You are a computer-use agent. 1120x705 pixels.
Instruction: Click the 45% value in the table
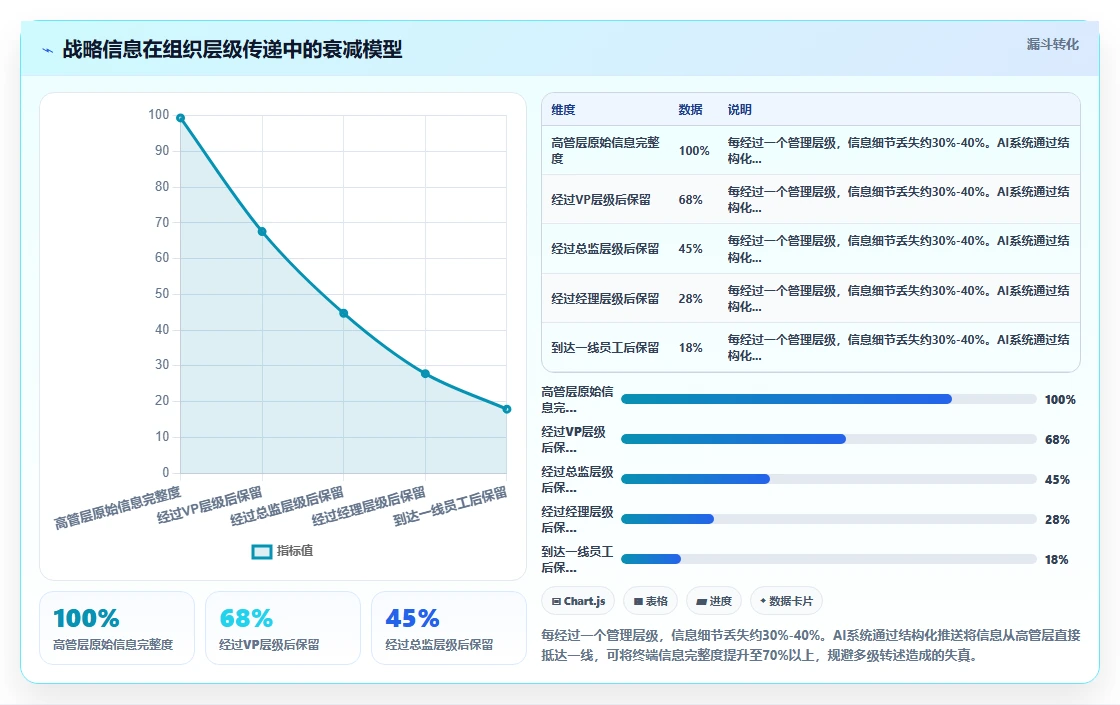(x=690, y=249)
